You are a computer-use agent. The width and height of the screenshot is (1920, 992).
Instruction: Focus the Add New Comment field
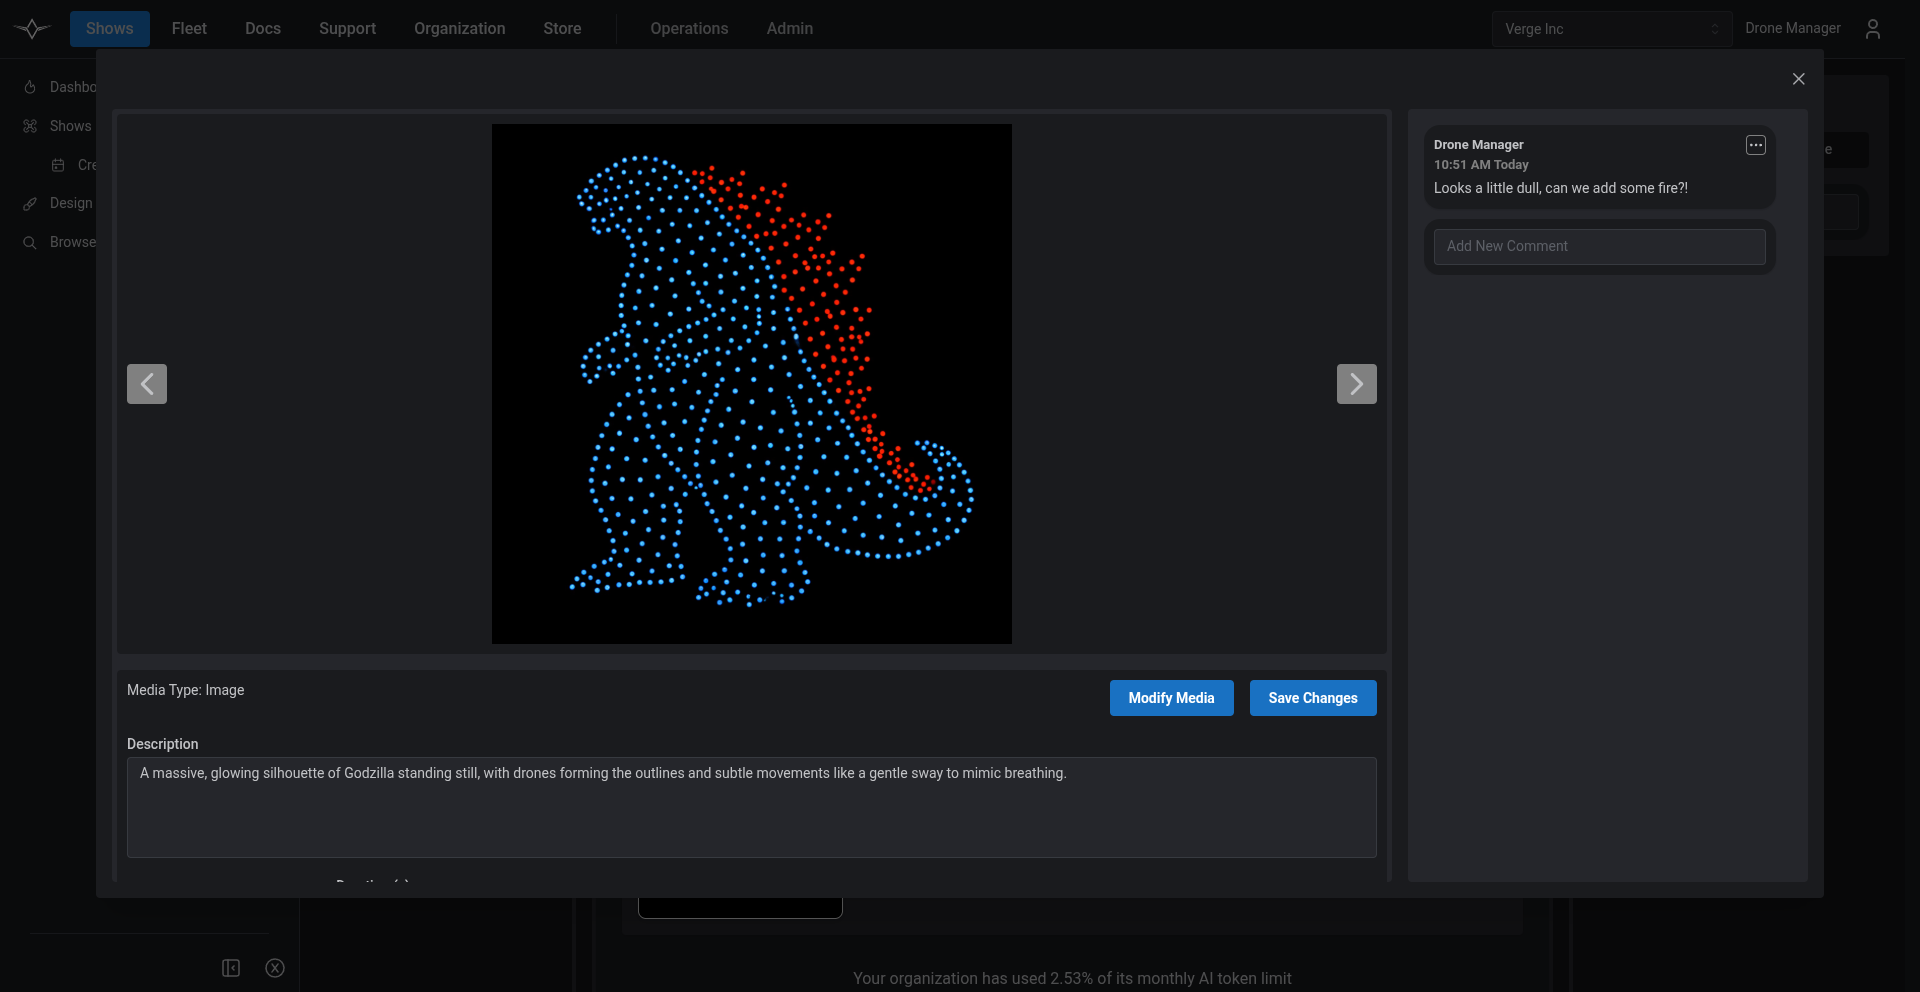[x=1599, y=247]
